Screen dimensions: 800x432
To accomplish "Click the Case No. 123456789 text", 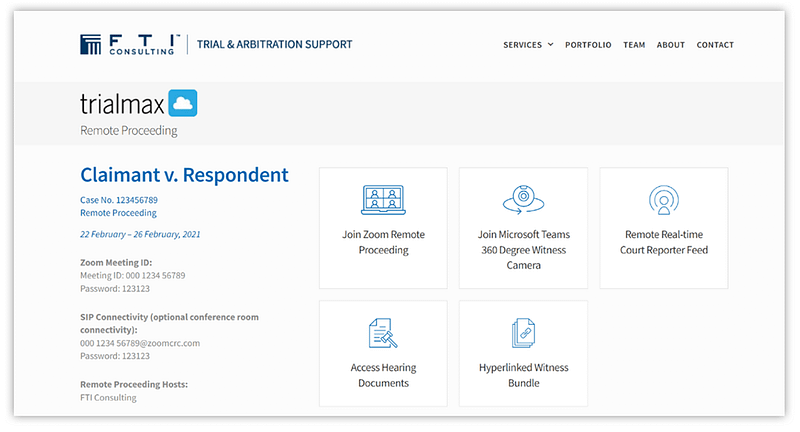I will tap(119, 200).
